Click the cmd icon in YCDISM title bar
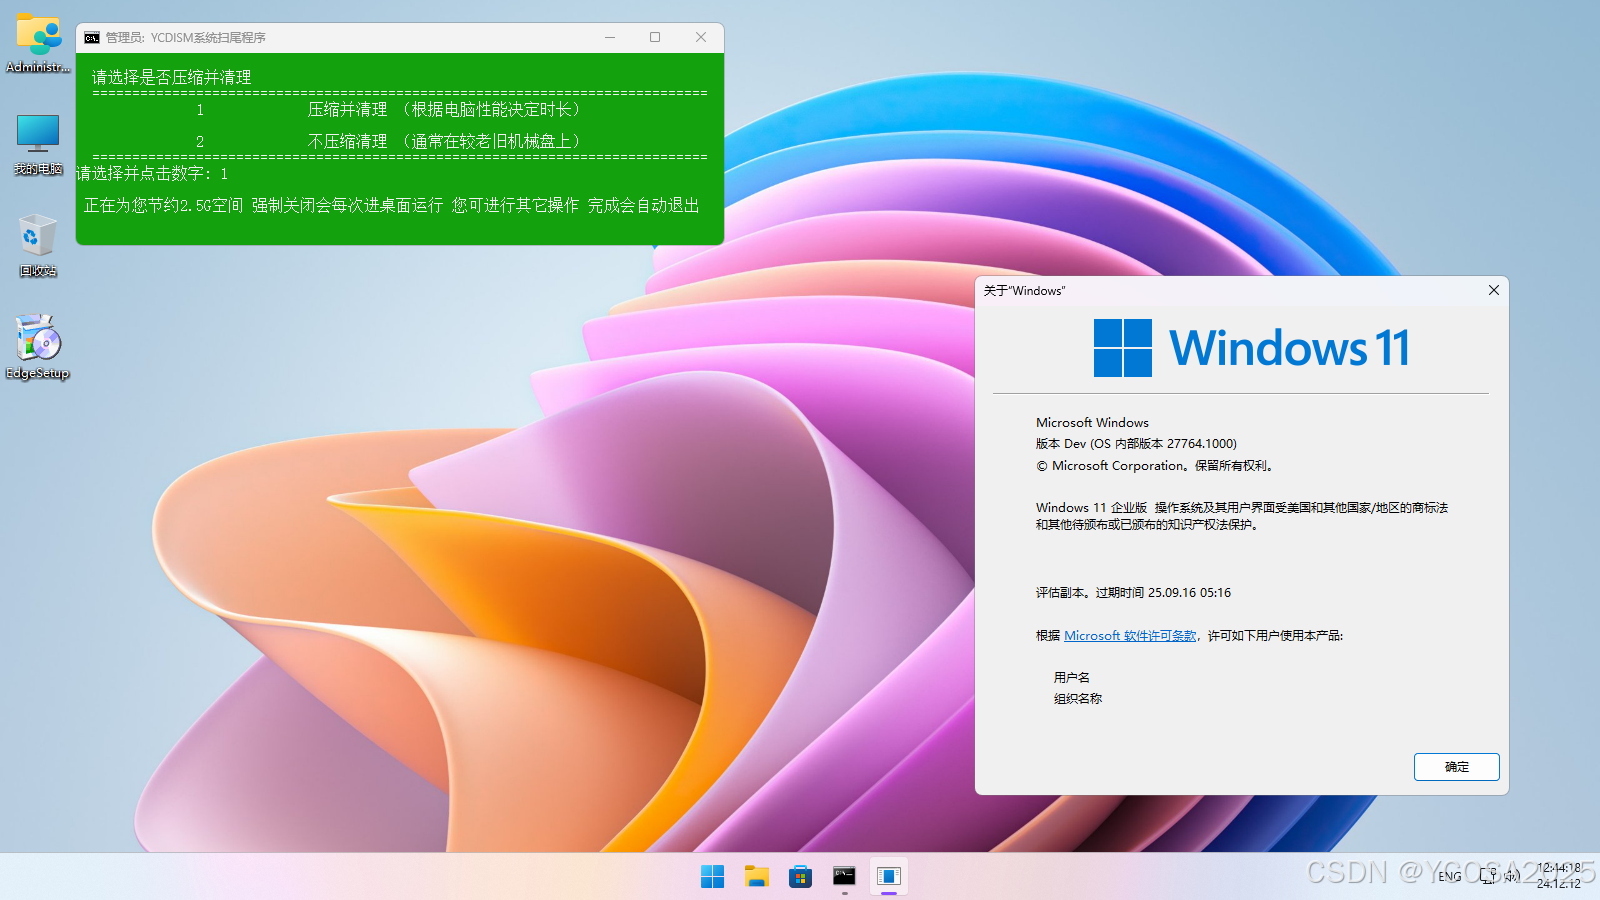Screen dimensions: 1600x900 pyautogui.click(x=92, y=38)
